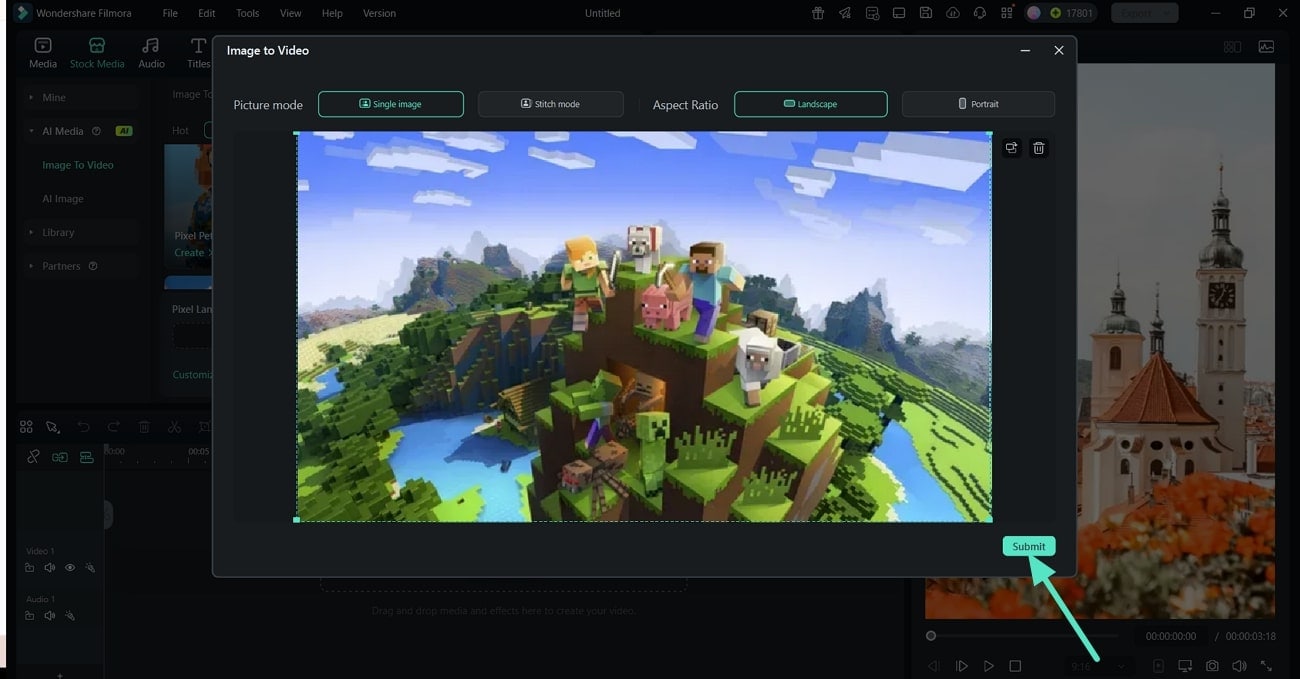Switch to the Audio tab
1300x679 pixels.
point(151,53)
